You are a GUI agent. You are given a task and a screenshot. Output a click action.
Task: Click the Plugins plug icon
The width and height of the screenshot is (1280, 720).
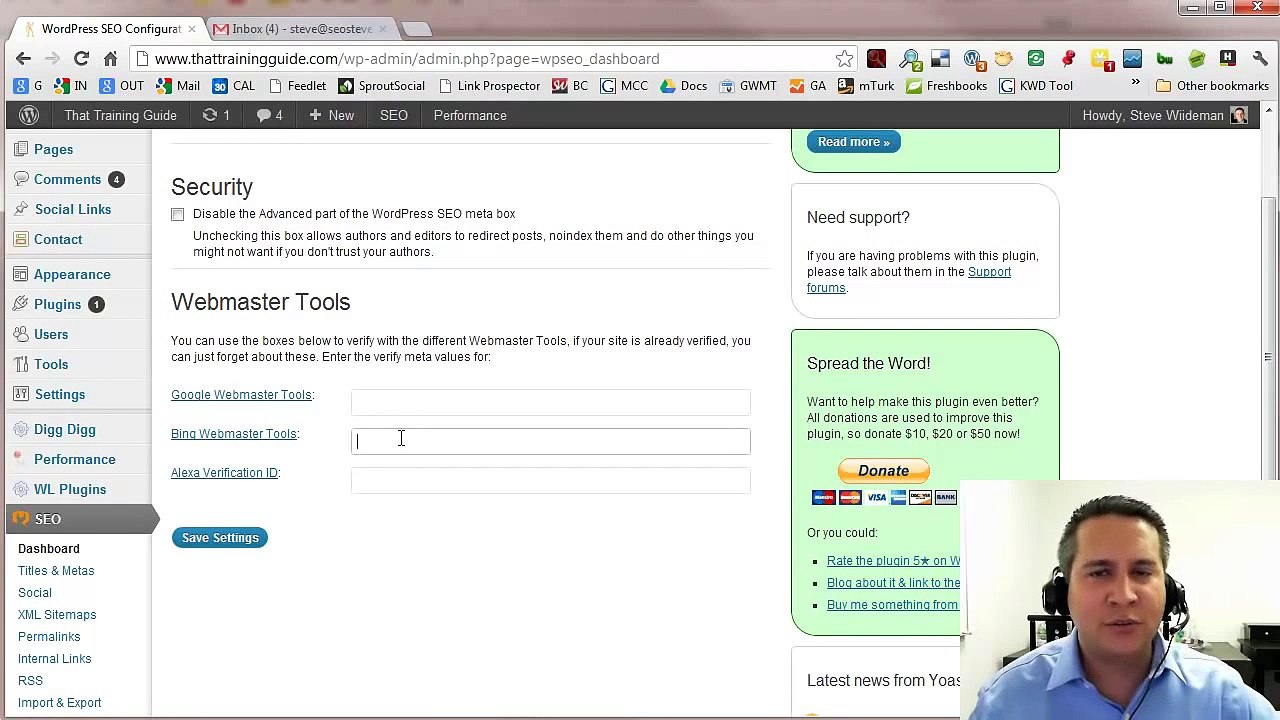(x=21, y=304)
